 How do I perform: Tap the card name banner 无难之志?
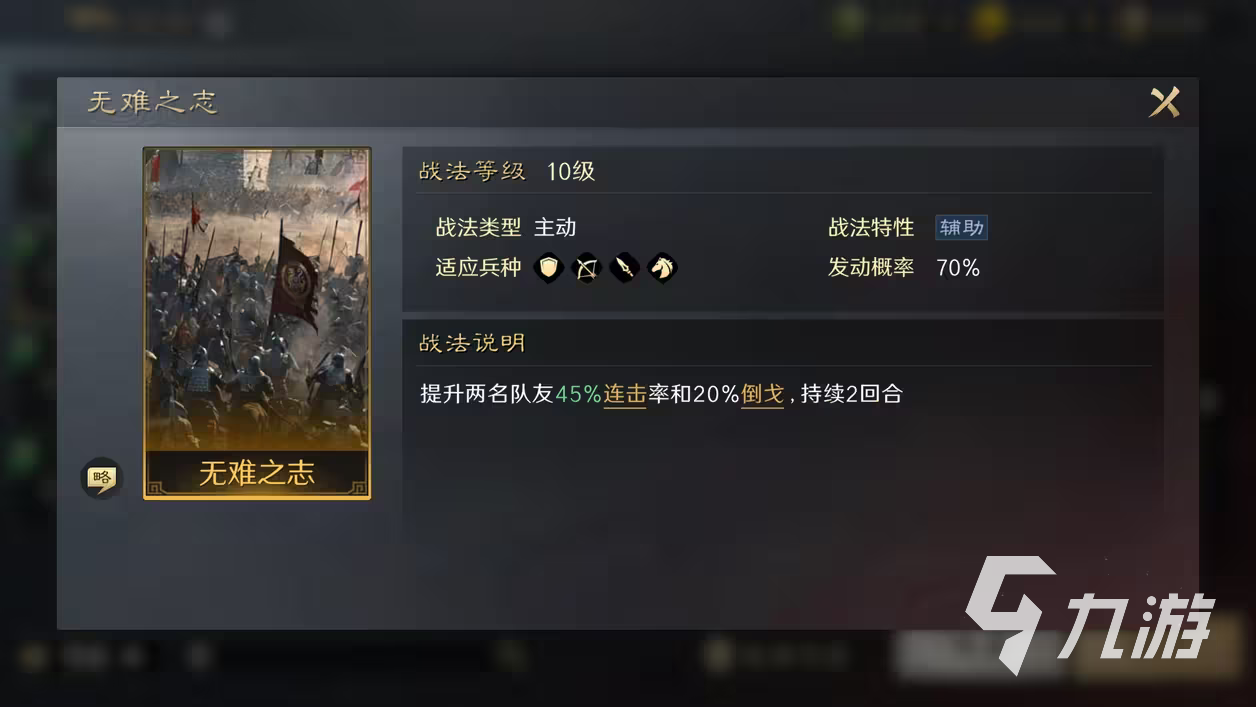(257, 473)
